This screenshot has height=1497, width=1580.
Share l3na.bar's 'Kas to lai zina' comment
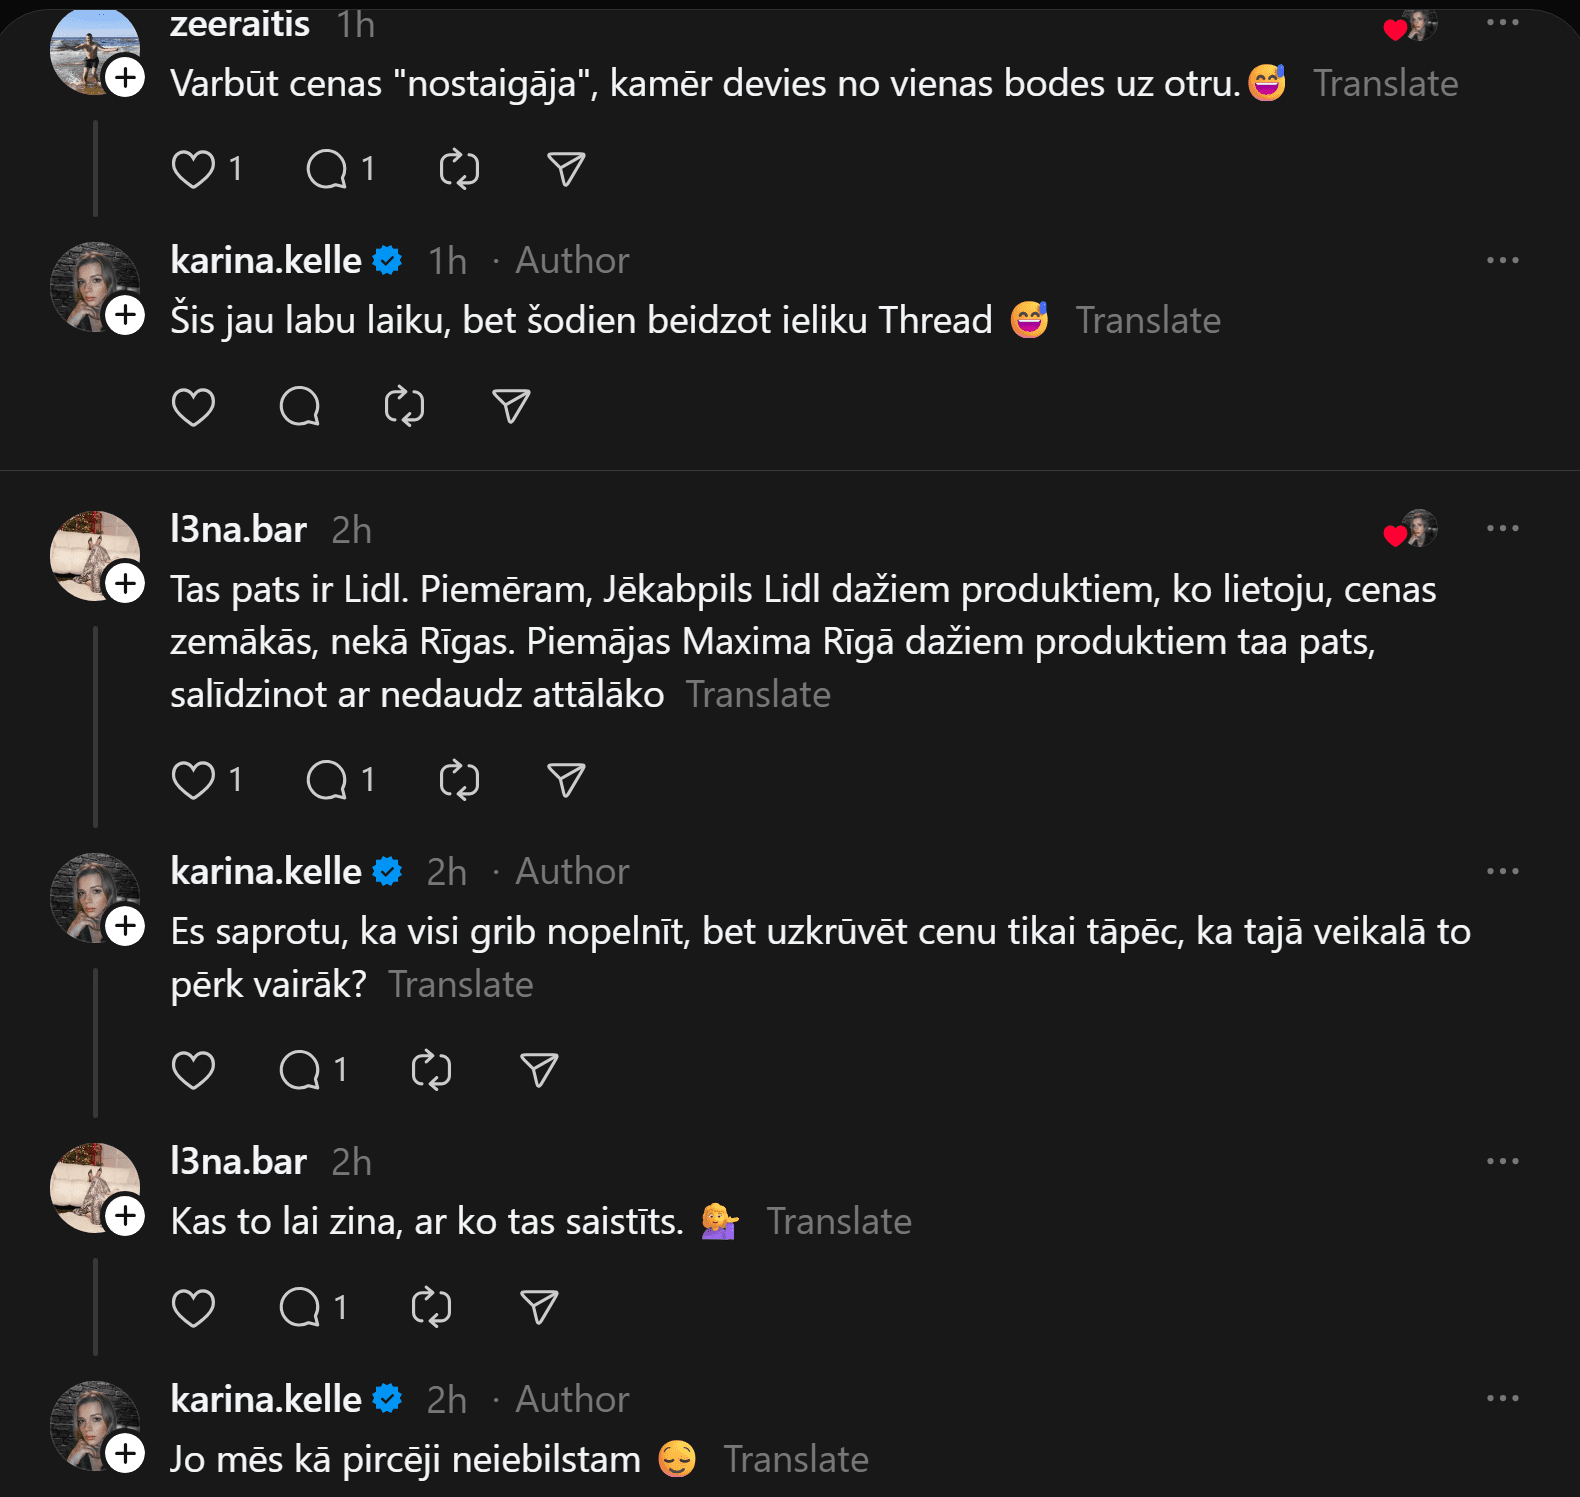tap(539, 1307)
